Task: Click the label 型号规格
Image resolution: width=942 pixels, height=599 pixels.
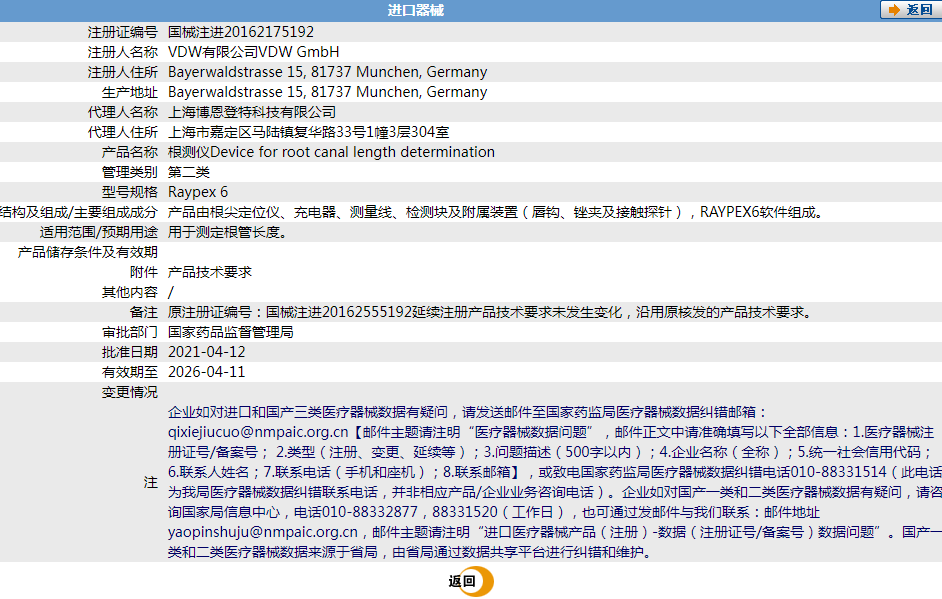Action: [x=130, y=192]
